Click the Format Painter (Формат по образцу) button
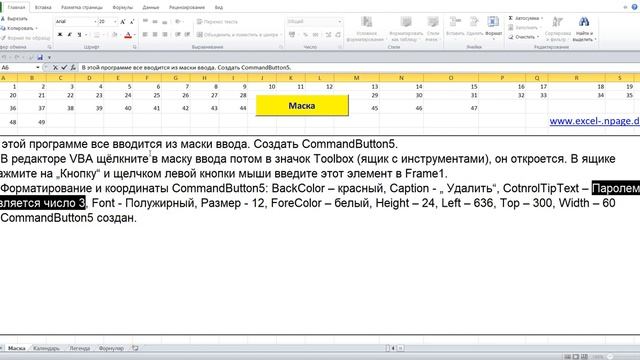This screenshot has width=640, height=360. click(25, 38)
